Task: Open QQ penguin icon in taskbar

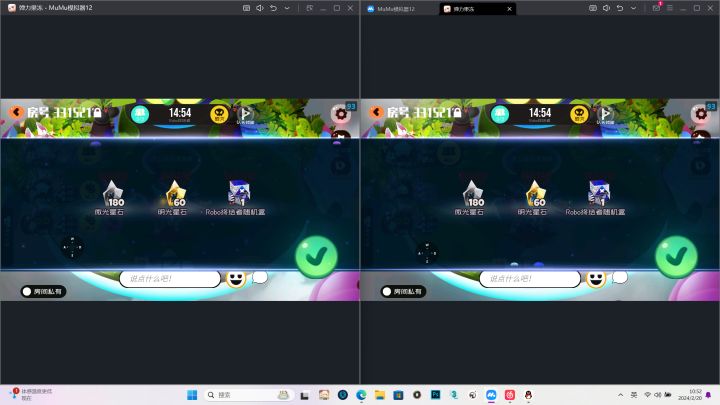Action: [528, 395]
